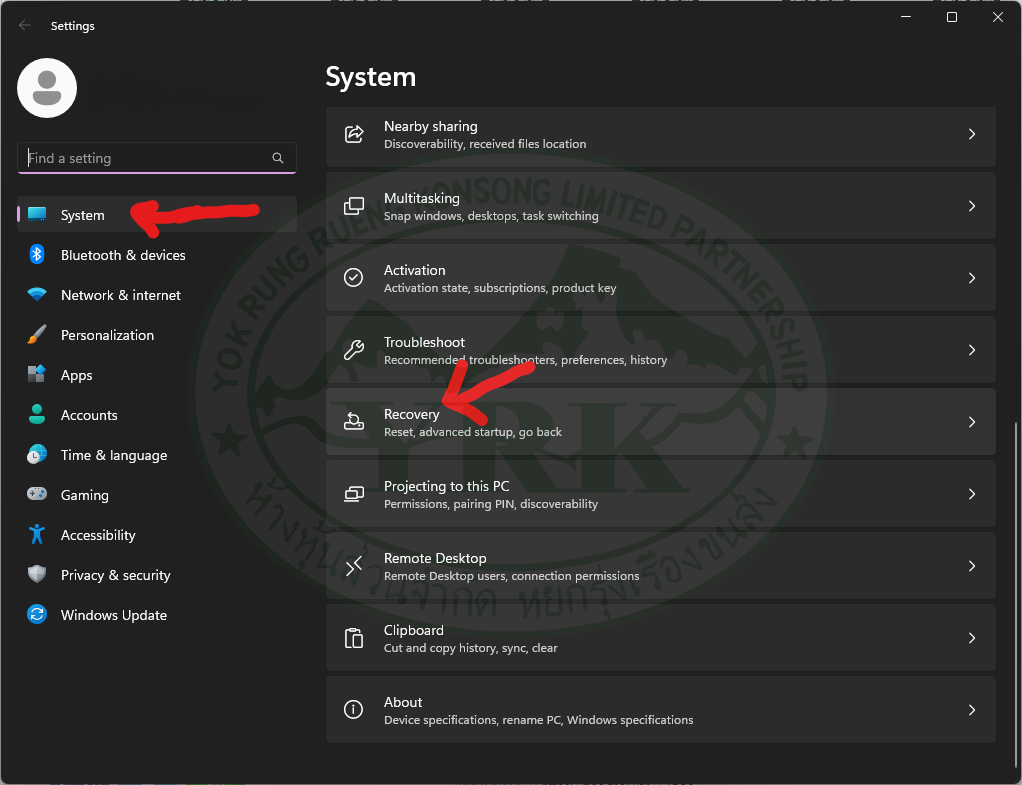Click the Recovery icon

click(354, 422)
